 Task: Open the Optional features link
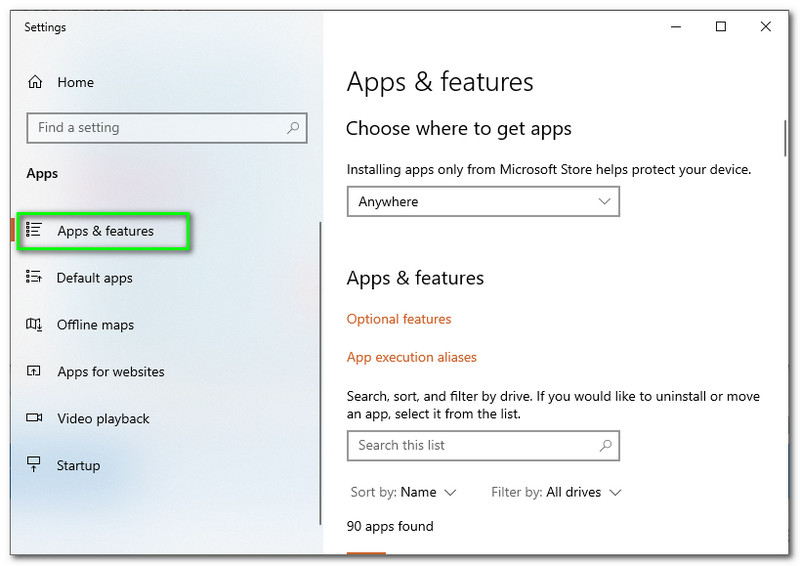pos(398,319)
